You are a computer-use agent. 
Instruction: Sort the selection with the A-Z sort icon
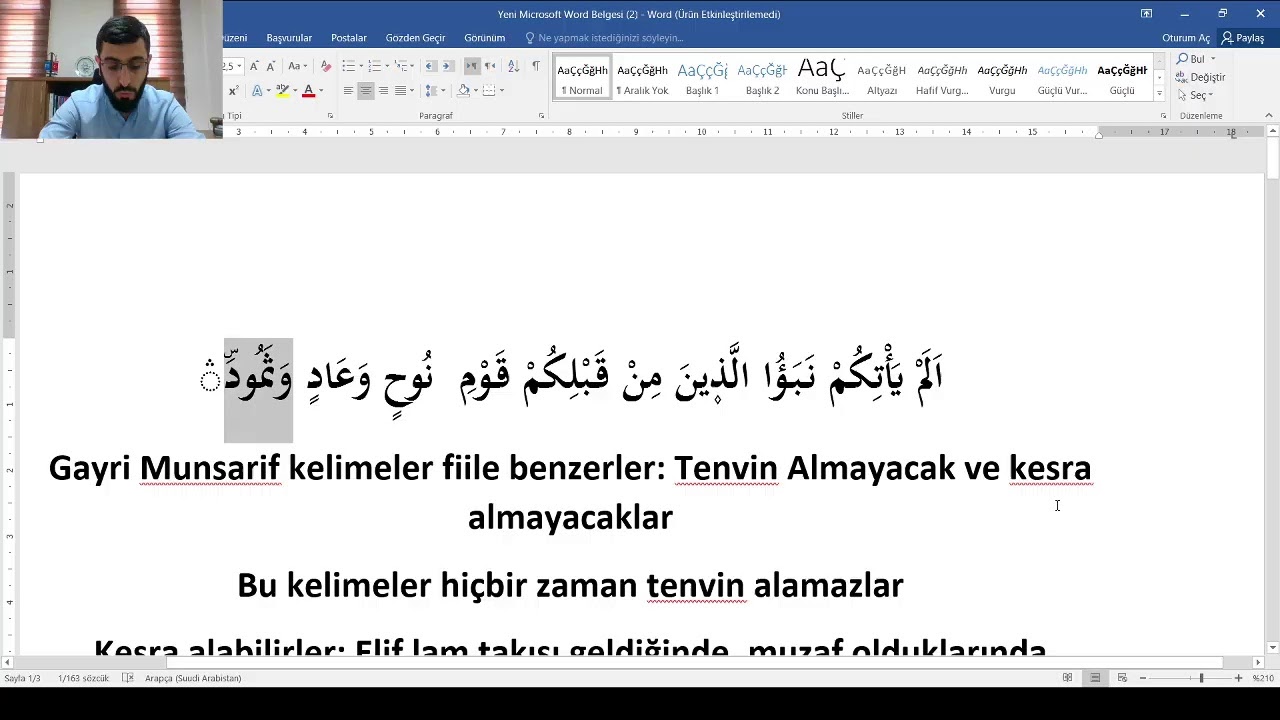513,66
